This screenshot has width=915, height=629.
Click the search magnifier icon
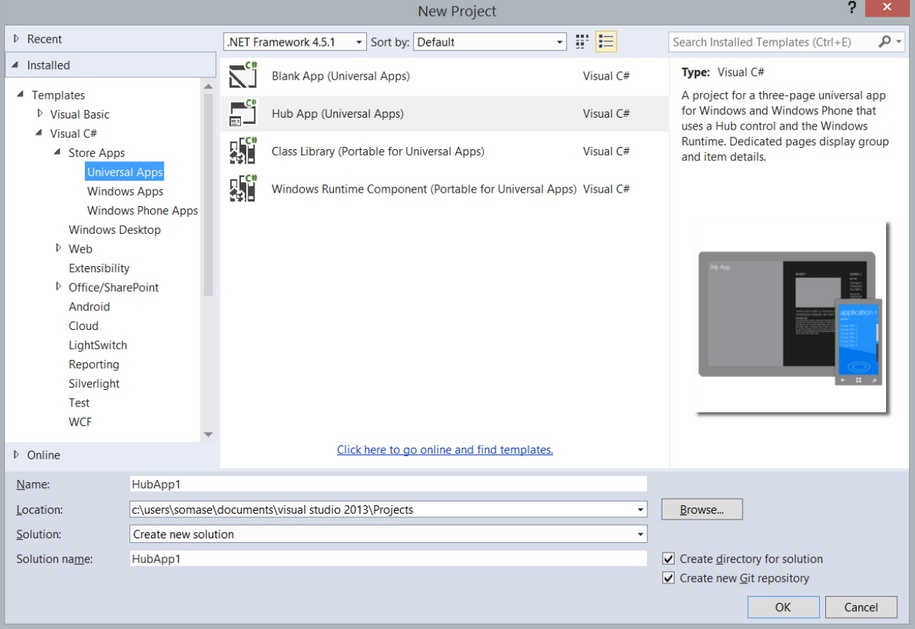[884, 42]
